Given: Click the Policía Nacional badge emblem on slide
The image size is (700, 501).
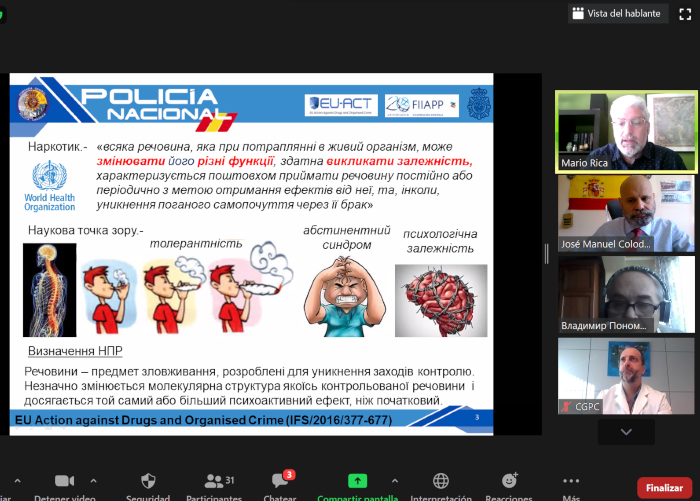Looking at the screenshot, I should click(32, 104).
